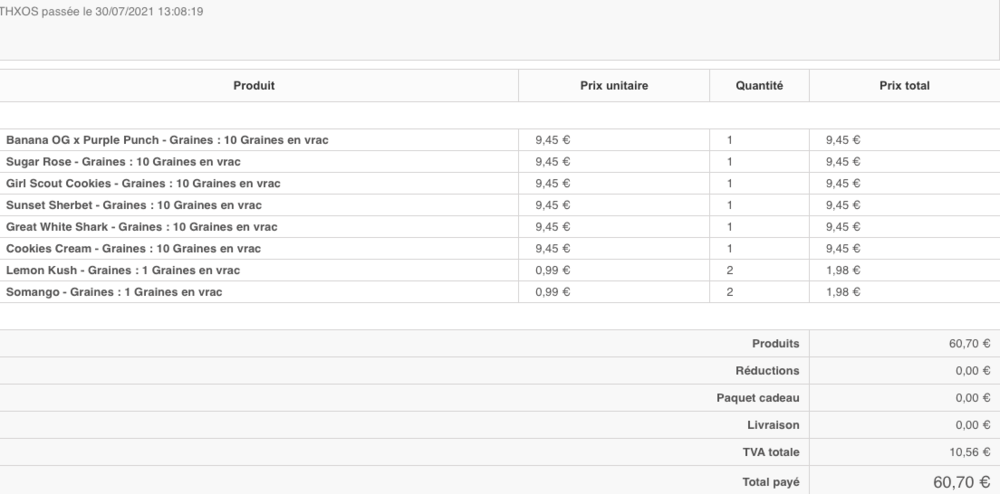Click quantity 2 in the Lemon Kush row
Screen dimensions: 1000x494
(730, 270)
